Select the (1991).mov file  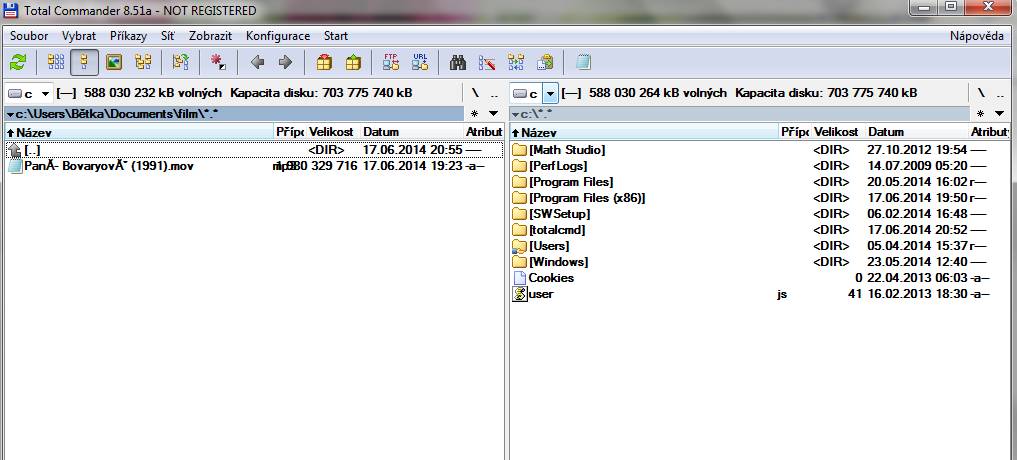click(254, 166)
